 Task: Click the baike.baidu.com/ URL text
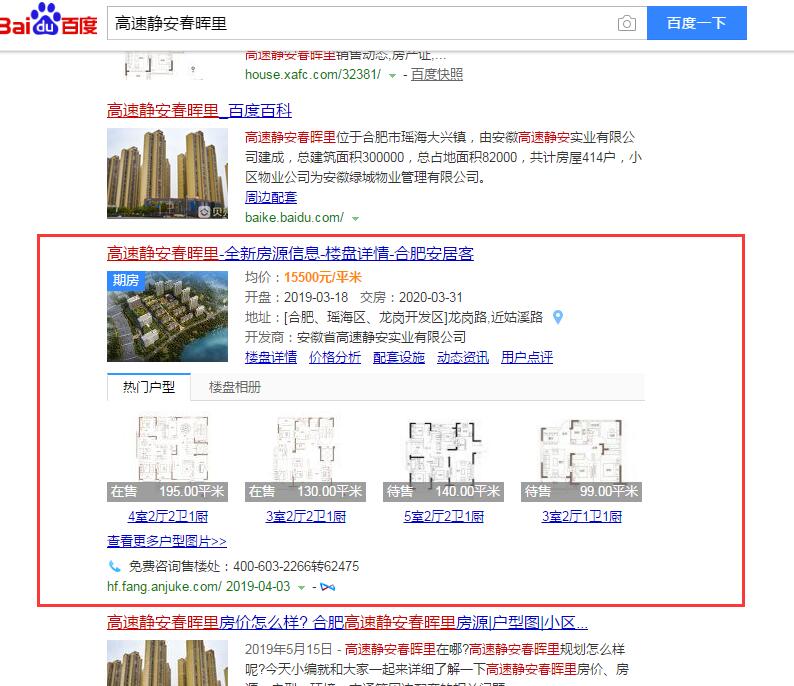pos(294,218)
